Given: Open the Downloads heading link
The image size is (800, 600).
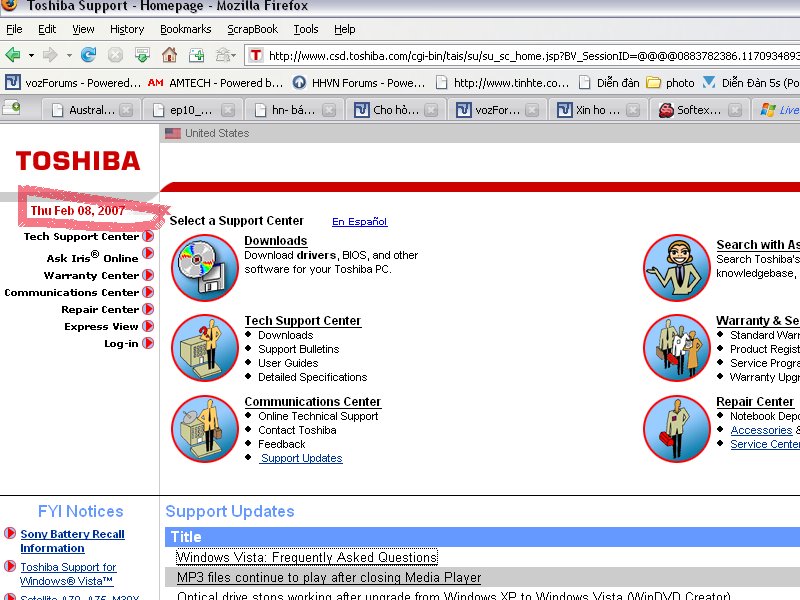Looking at the screenshot, I should 276,241.
